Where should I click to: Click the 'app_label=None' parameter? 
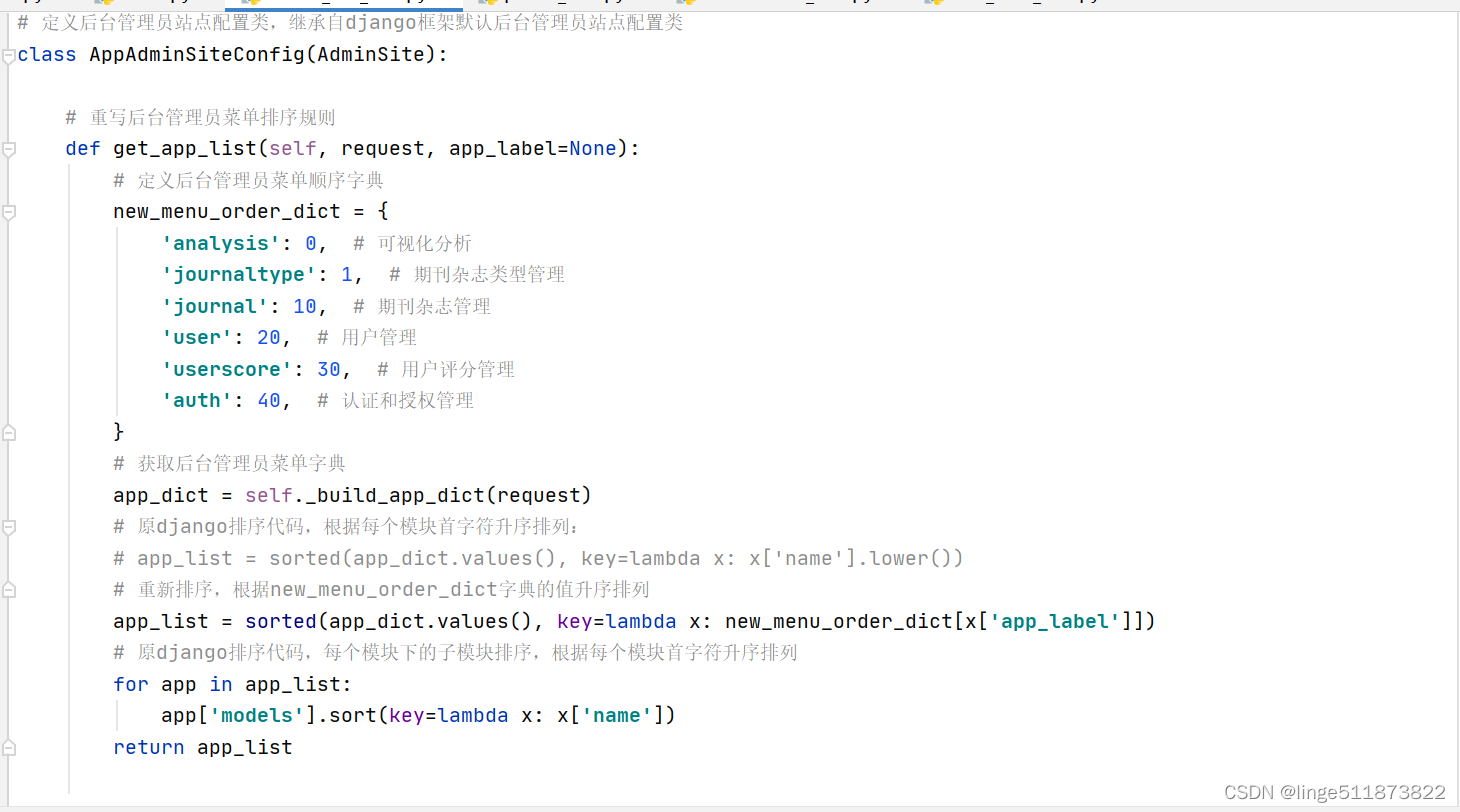(533, 148)
